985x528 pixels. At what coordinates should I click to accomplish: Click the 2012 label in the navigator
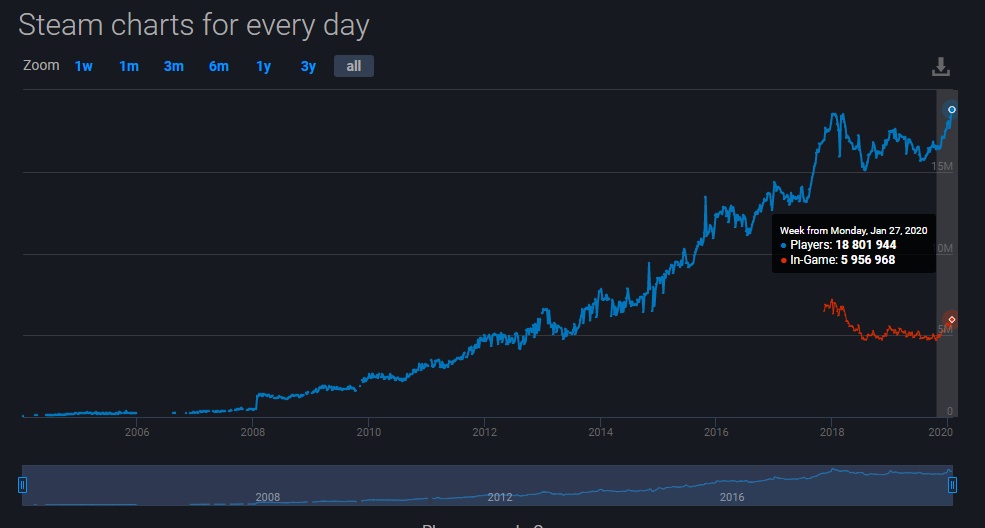500,497
